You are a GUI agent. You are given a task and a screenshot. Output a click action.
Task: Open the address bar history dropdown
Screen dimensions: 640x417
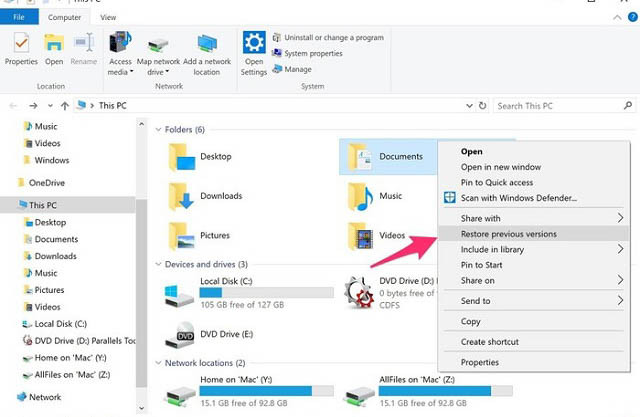(x=469, y=106)
